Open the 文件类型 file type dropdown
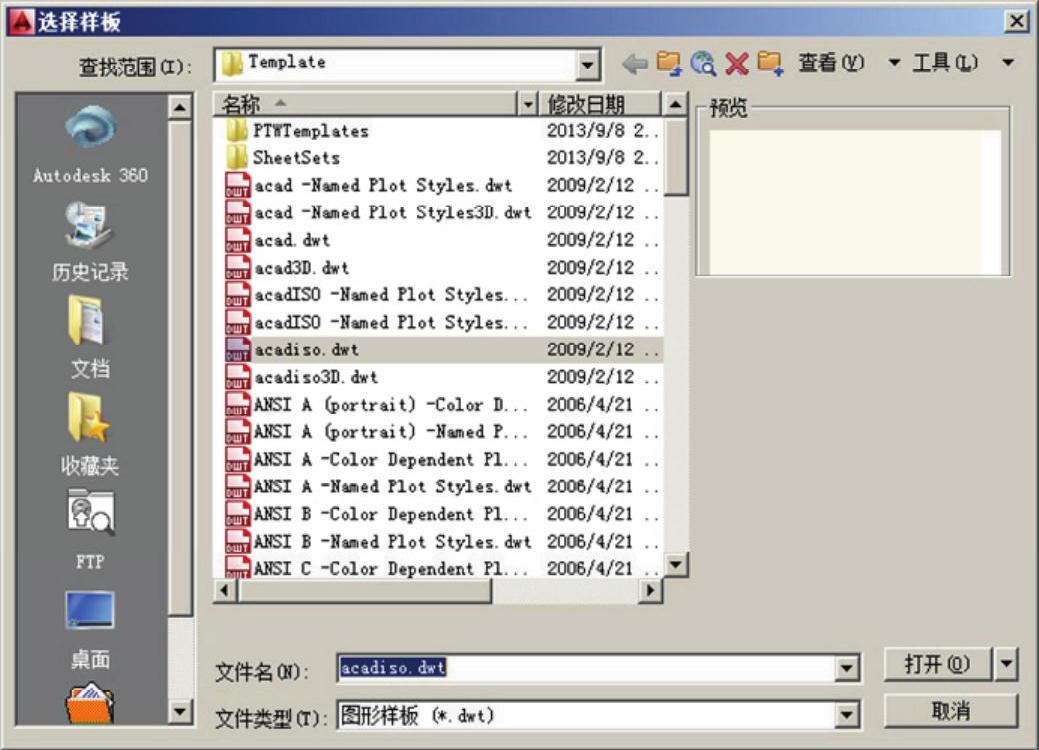The image size is (1039, 750). point(848,715)
